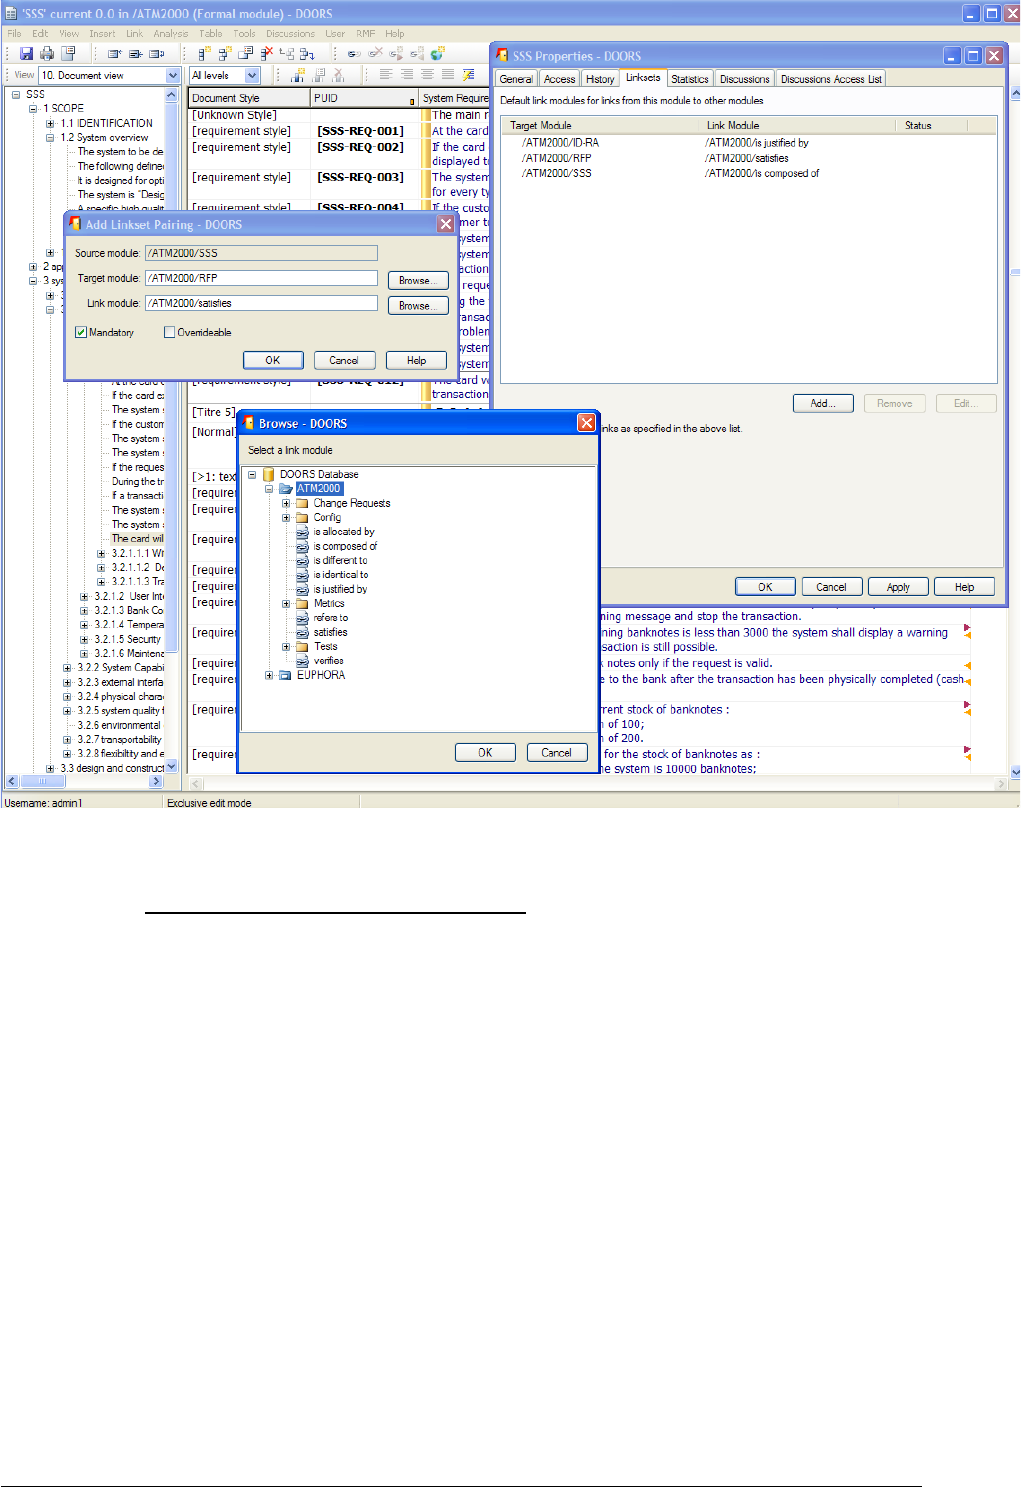
Task: Switch to the Statistics tab
Action: pos(690,79)
